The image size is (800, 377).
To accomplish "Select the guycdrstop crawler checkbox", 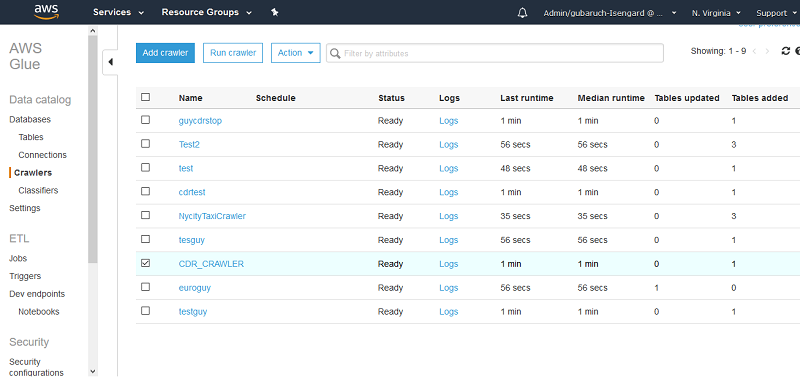I will tap(145, 120).
